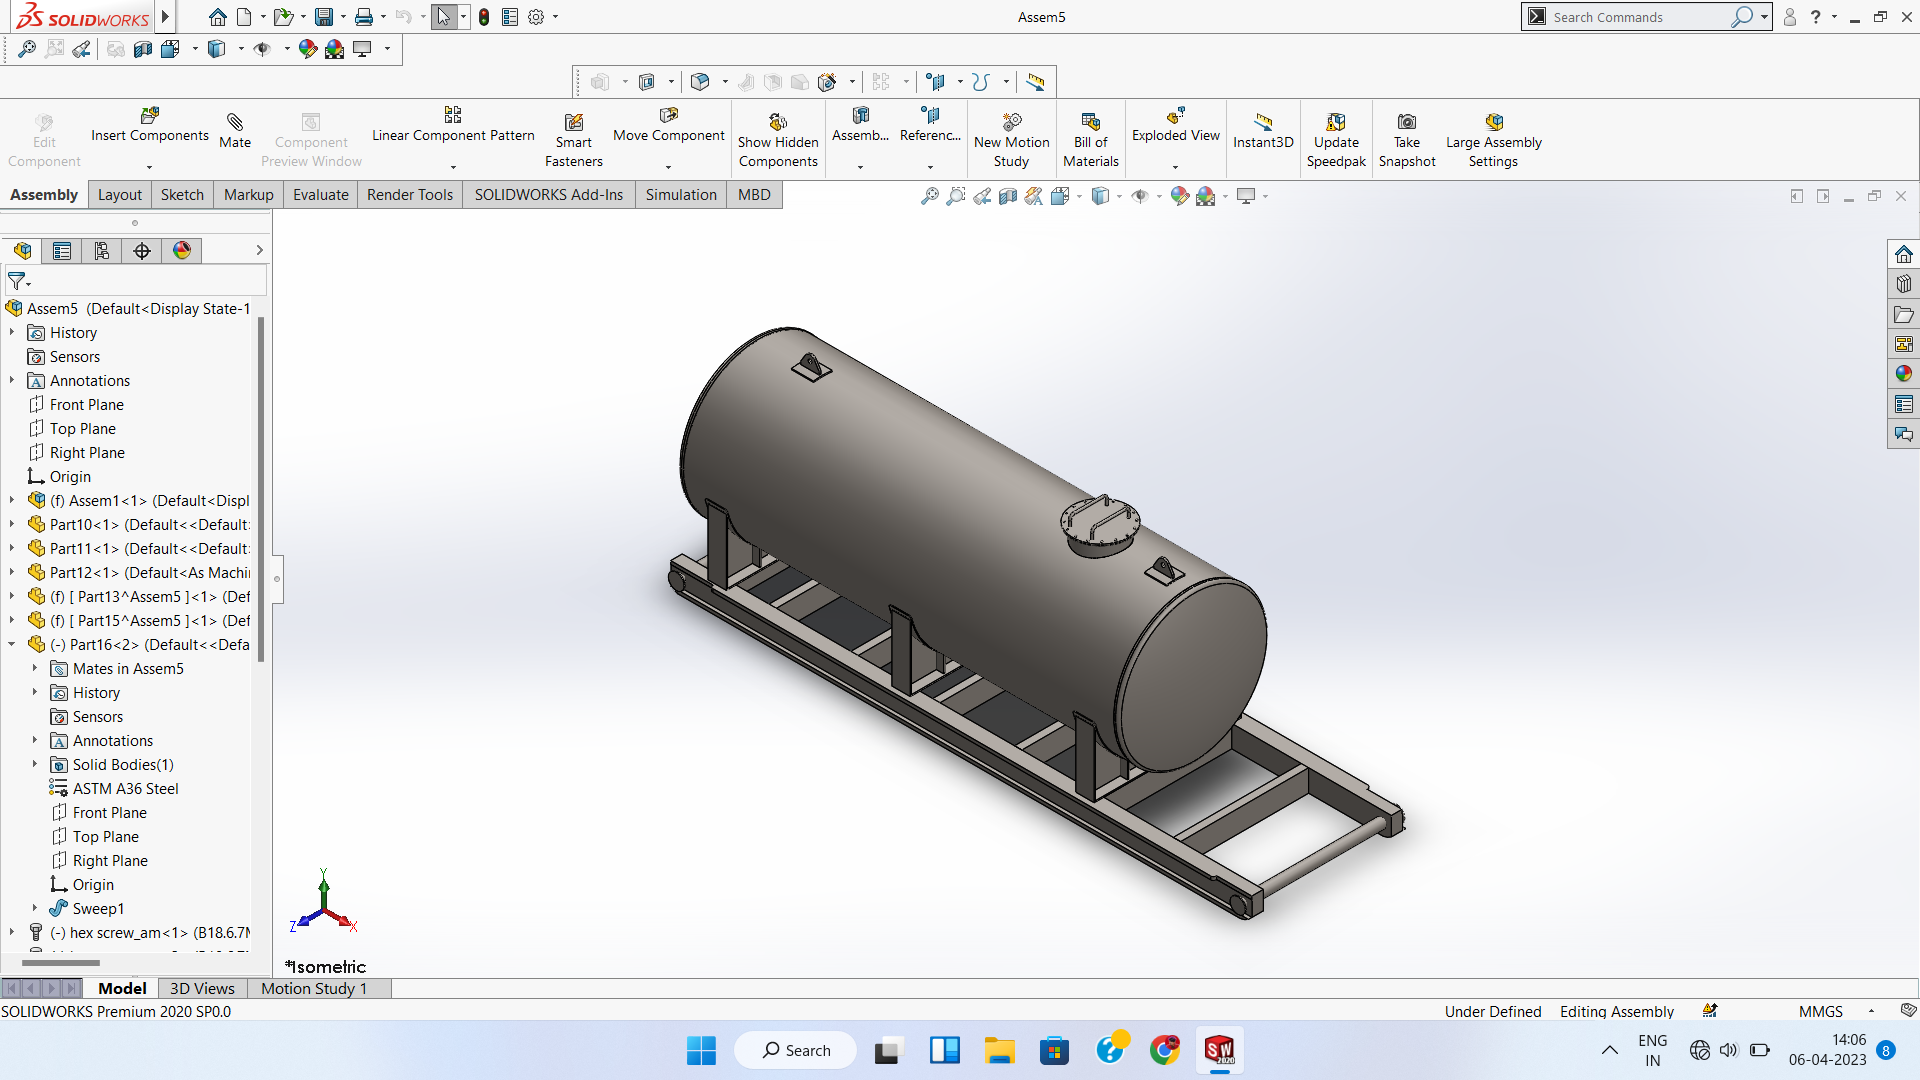Click the MMGS units status button
The width and height of the screenshot is (1920, 1080).
pos(1820,1012)
